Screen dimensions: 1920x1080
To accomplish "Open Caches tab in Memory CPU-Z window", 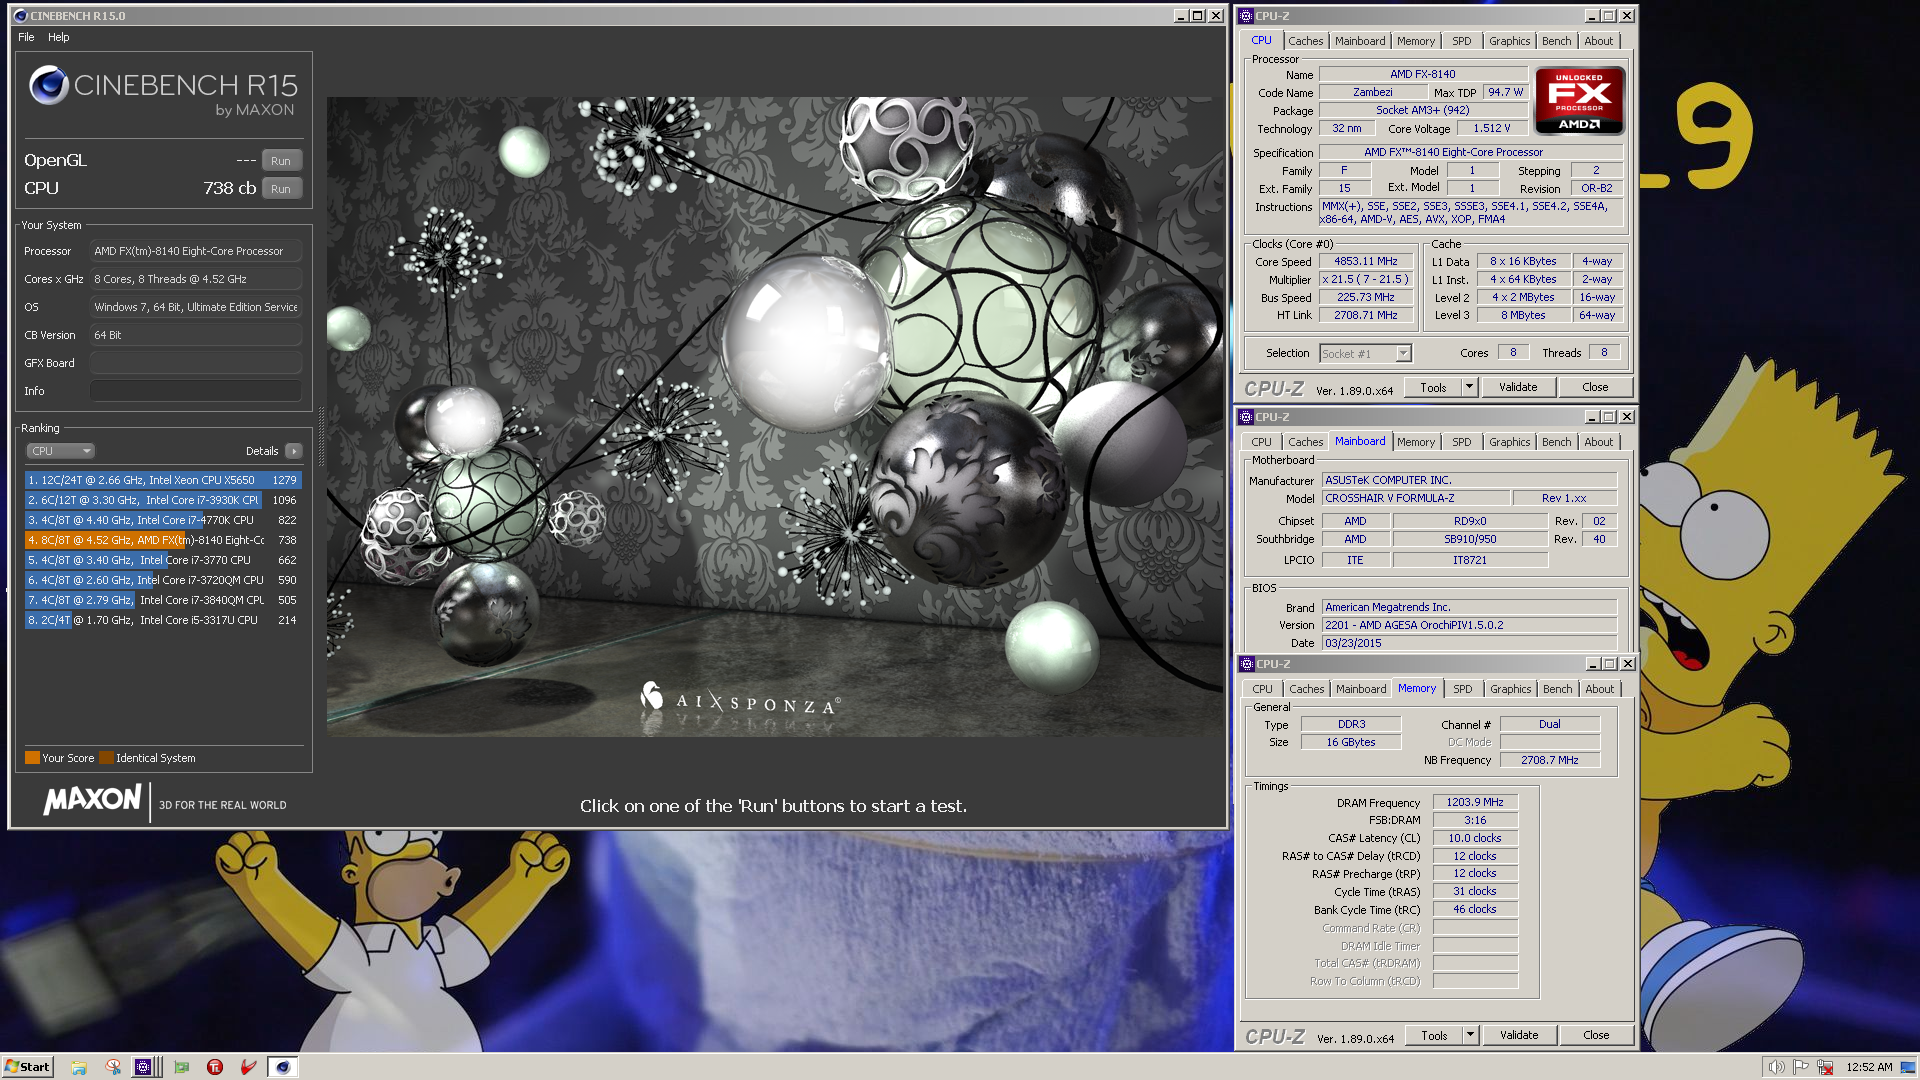I will [1306, 689].
